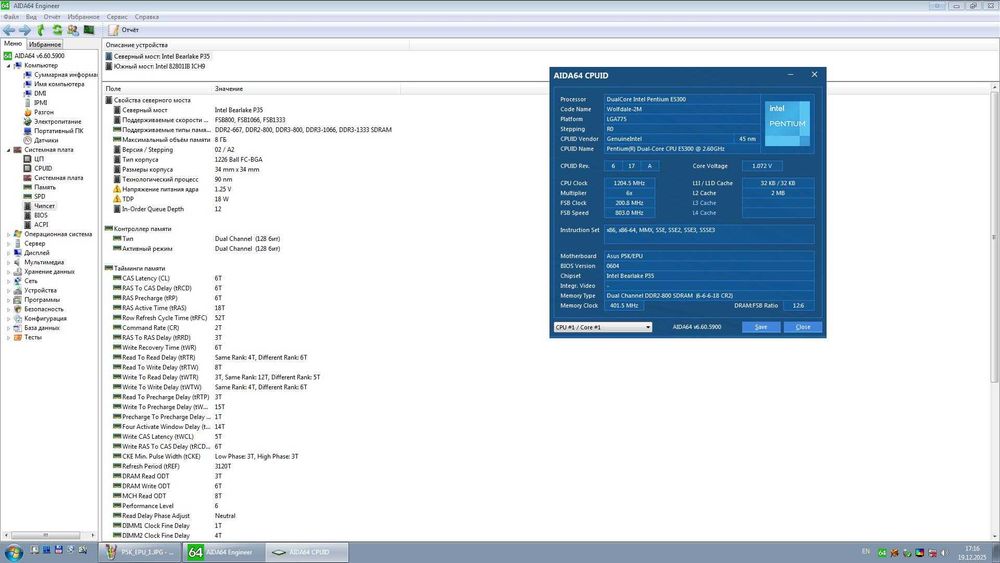The image size is (1000, 563).
Task: Open the Избранное menu in menu bar
Action: [x=84, y=17]
